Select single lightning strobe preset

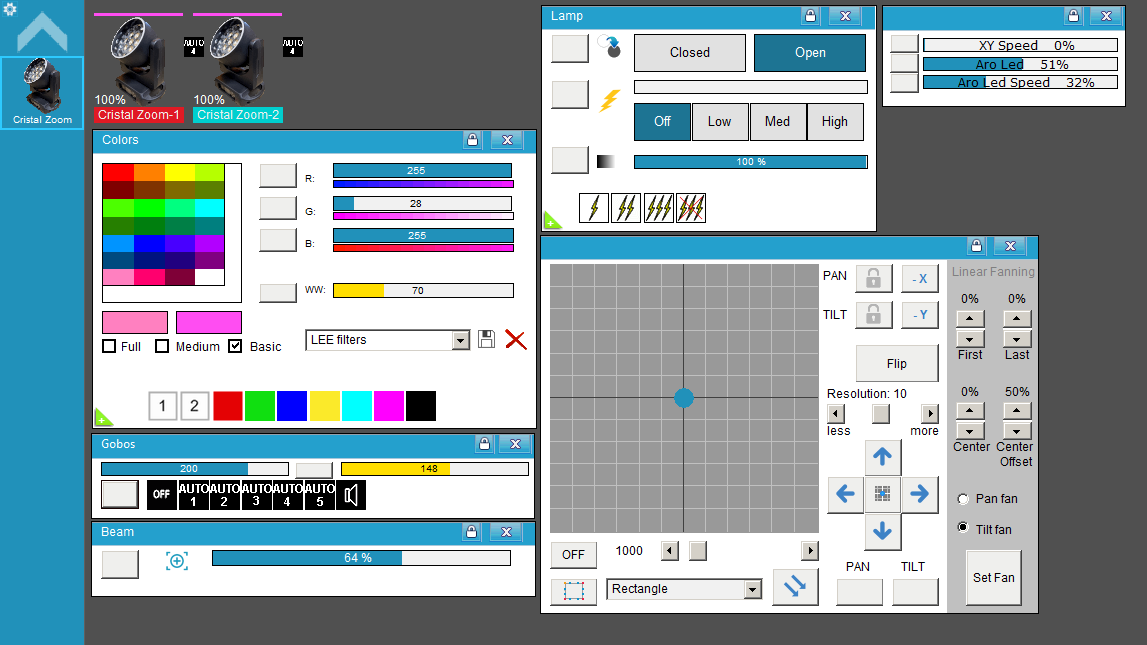pos(594,208)
